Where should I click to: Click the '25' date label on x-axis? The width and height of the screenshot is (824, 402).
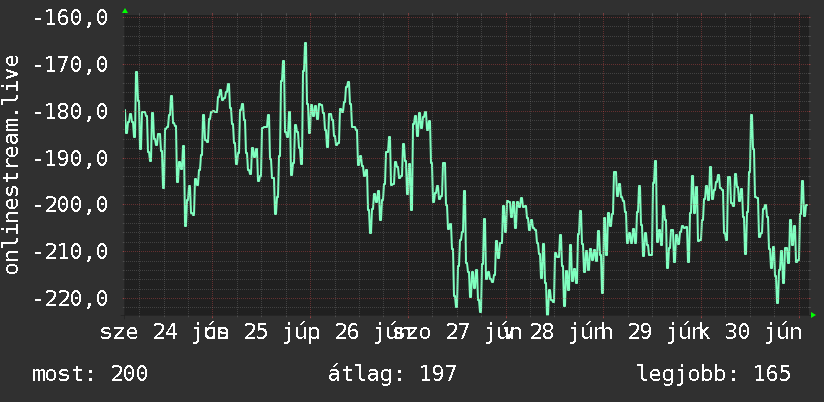pyautogui.click(x=256, y=332)
